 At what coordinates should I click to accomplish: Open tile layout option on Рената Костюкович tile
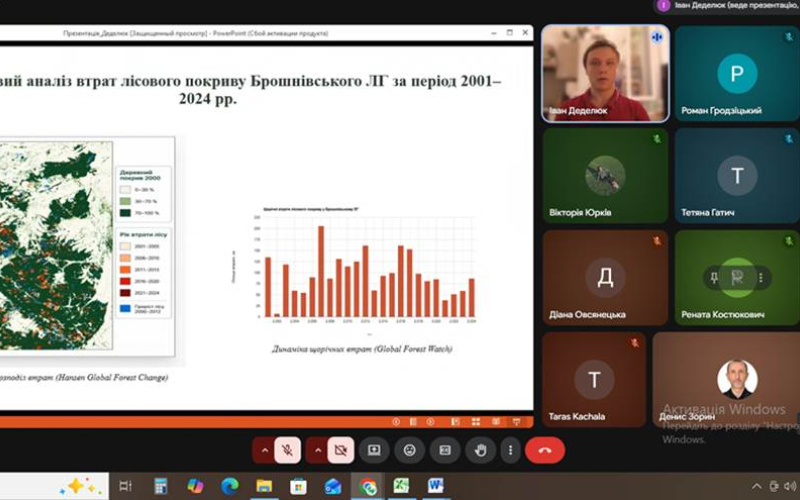point(737,278)
